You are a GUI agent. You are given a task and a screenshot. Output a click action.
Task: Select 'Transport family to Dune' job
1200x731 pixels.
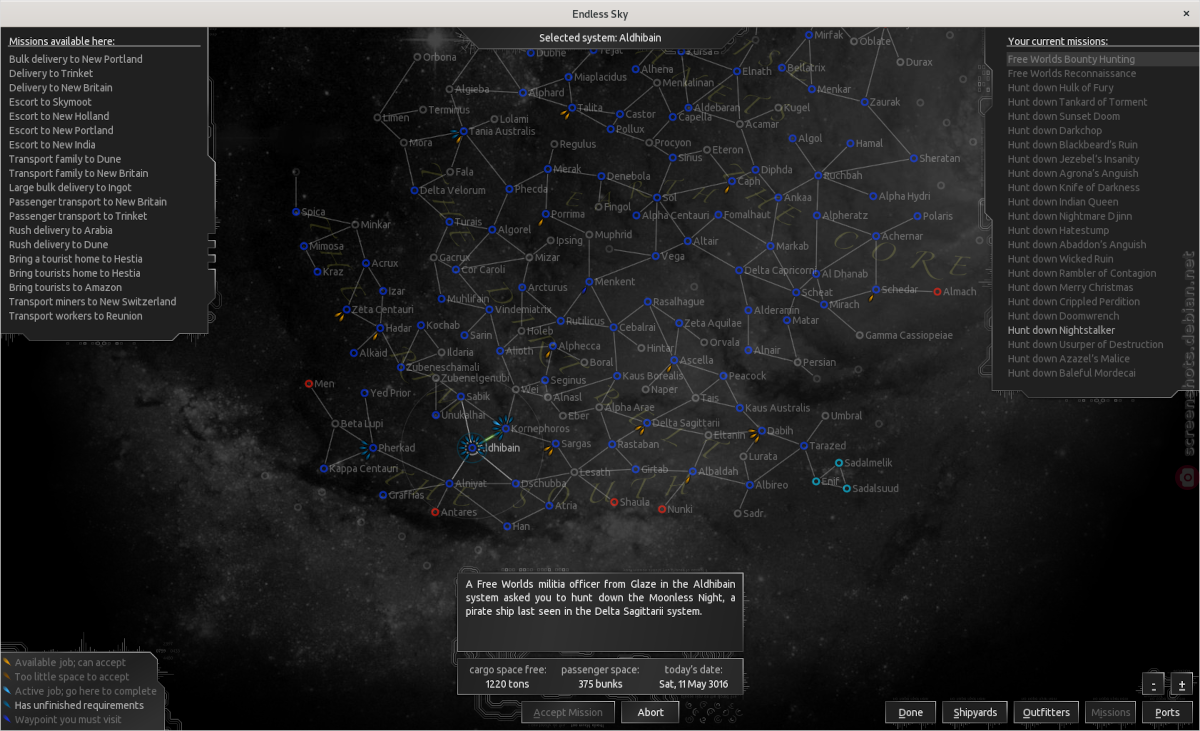click(x=65, y=159)
